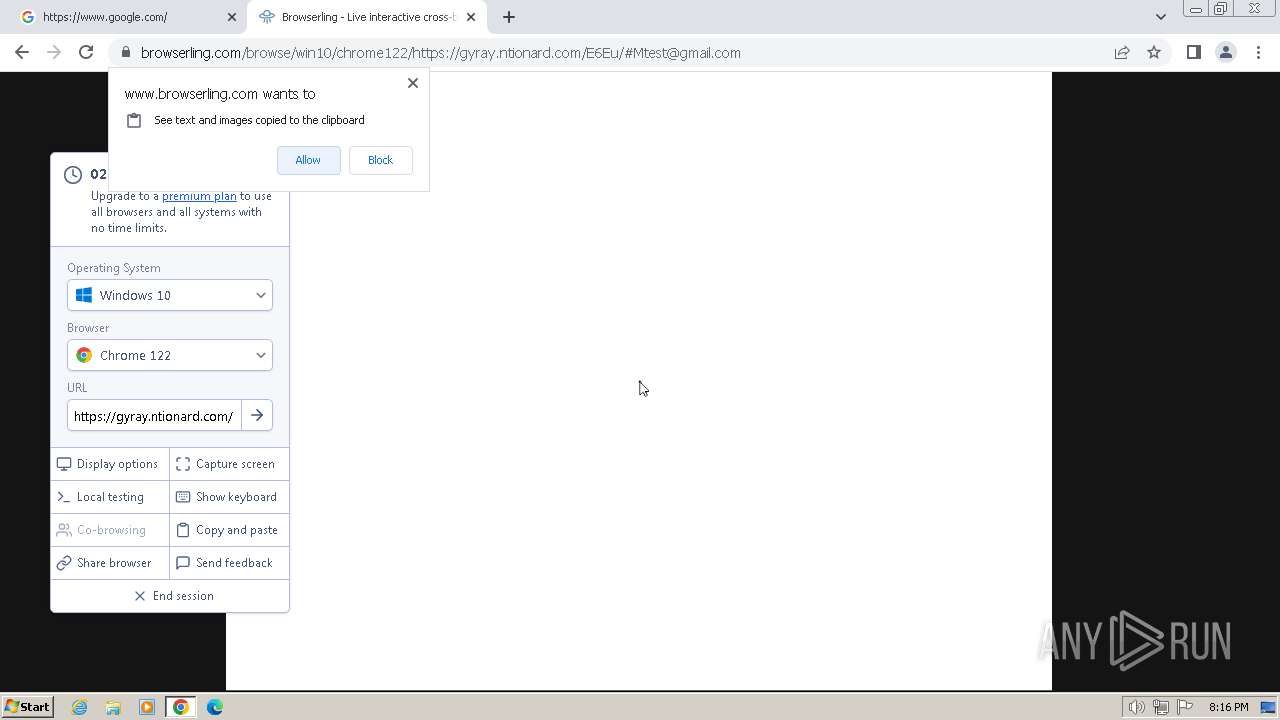Open the network tray icon
This screenshot has width=1280, height=720.
[x=1161, y=707]
